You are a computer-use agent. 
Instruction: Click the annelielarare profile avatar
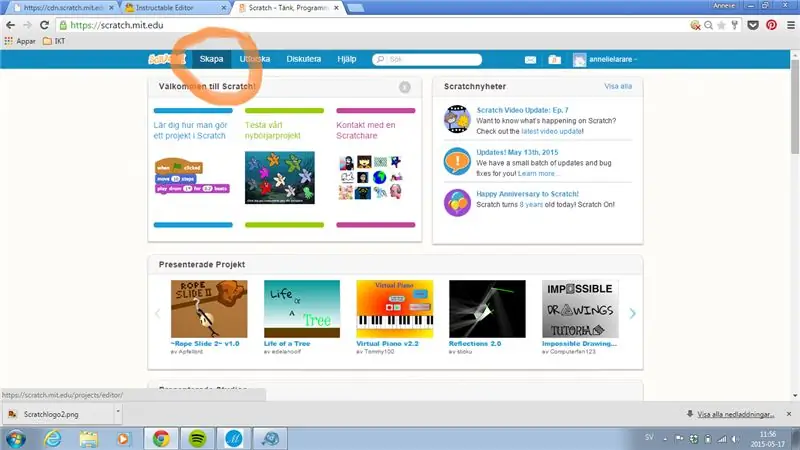[579, 60]
